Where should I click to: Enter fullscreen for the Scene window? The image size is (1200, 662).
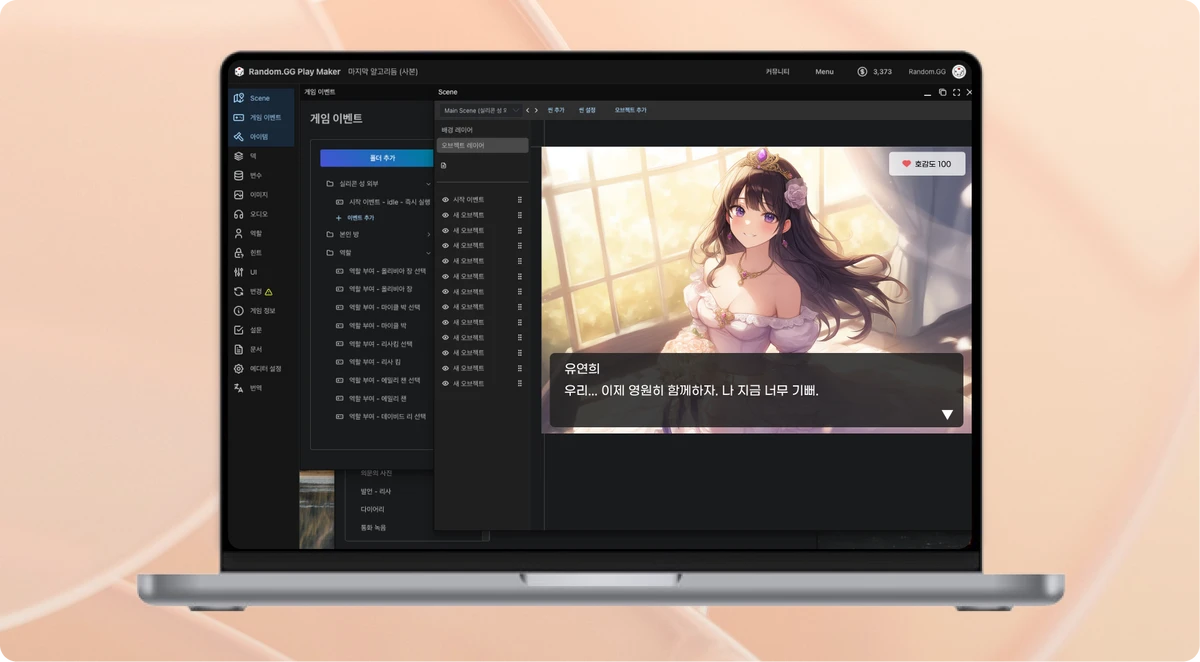coord(956,92)
